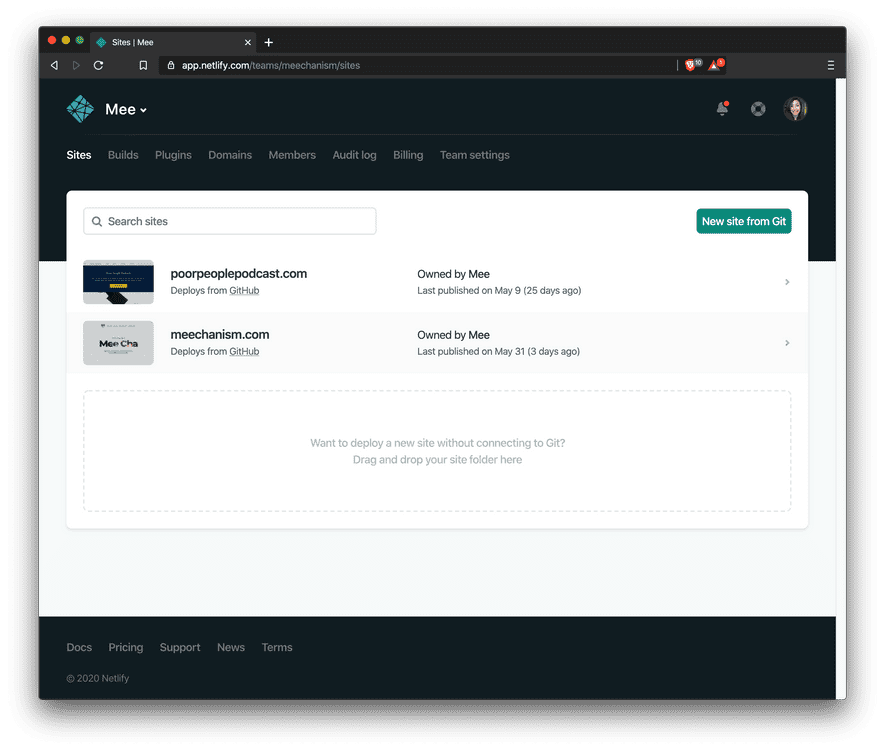
Task: Click the bookmark icon in the address bar
Action: coord(143,64)
